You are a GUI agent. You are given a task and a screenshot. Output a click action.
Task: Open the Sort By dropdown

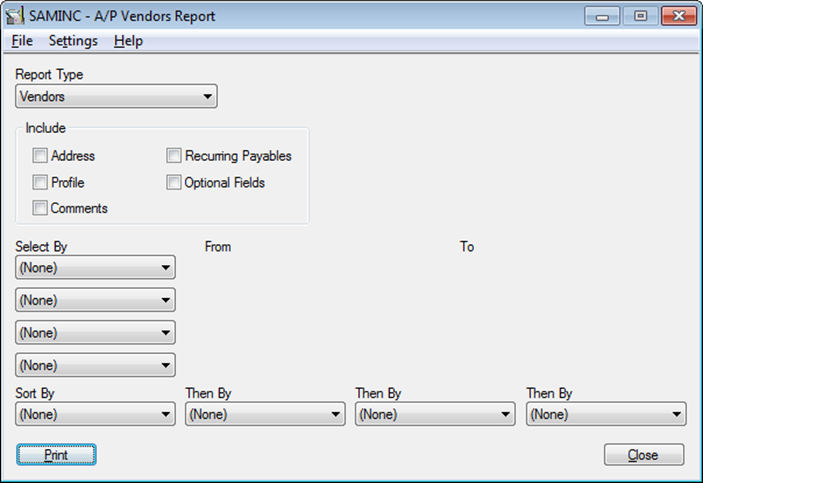pyautogui.click(x=96, y=414)
